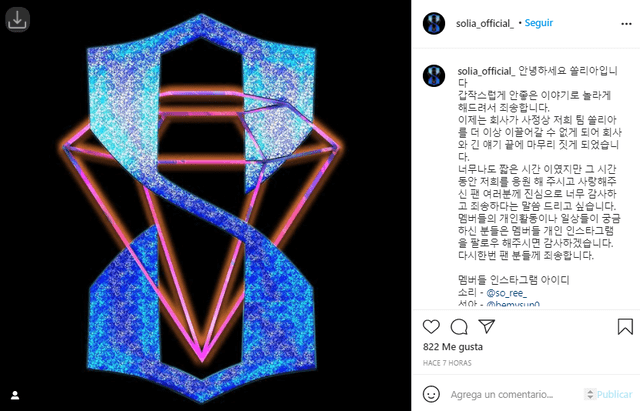Open the three-dot more options menu
The width and height of the screenshot is (640, 411).
pyautogui.click(x=626, y=24)
